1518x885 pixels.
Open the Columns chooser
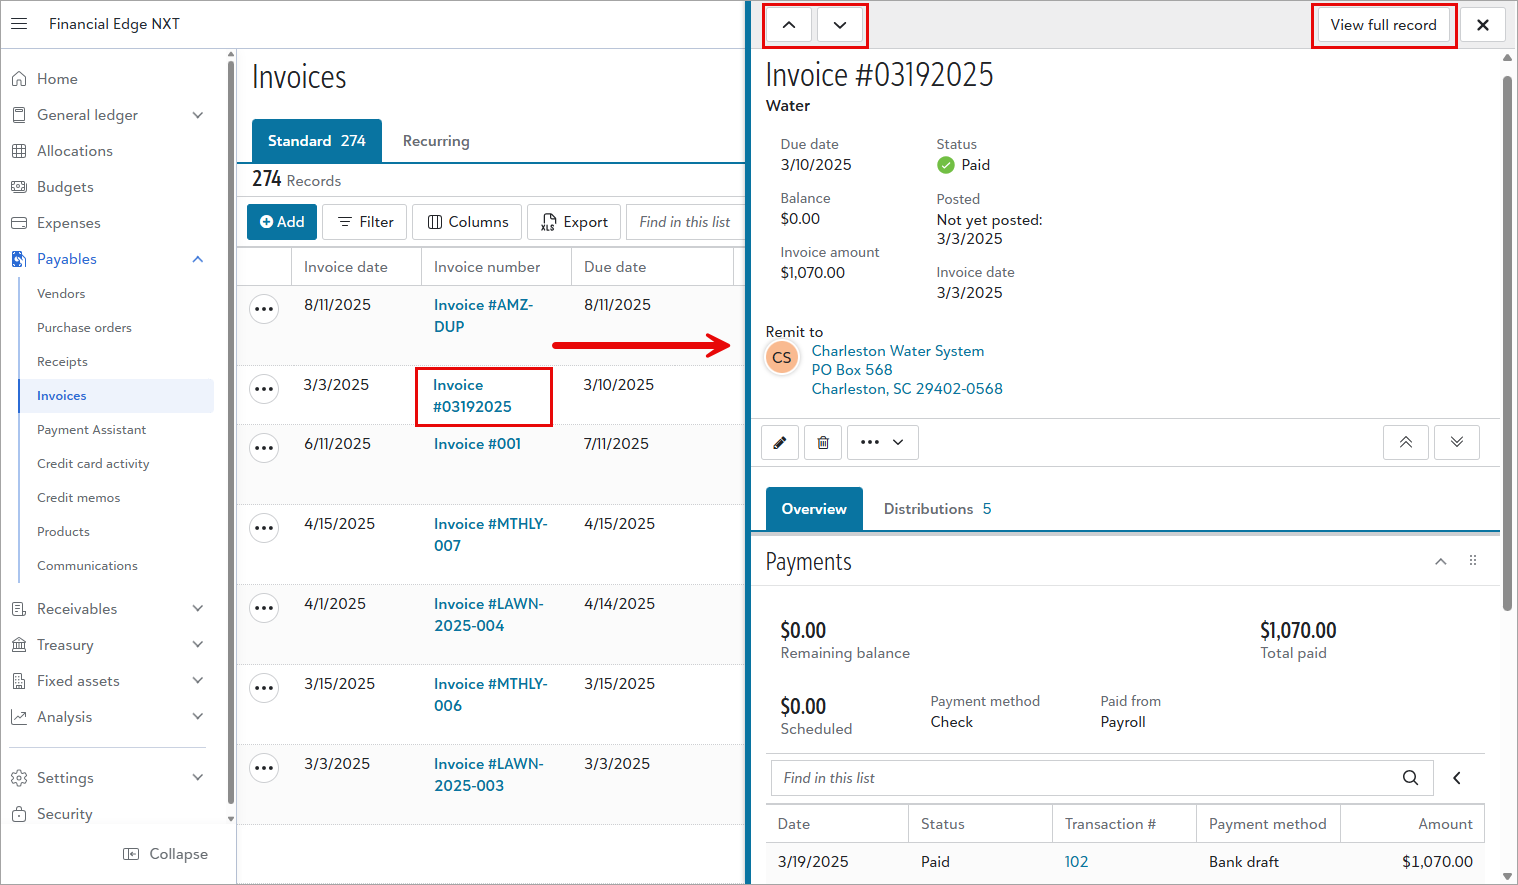pos(467,221)
